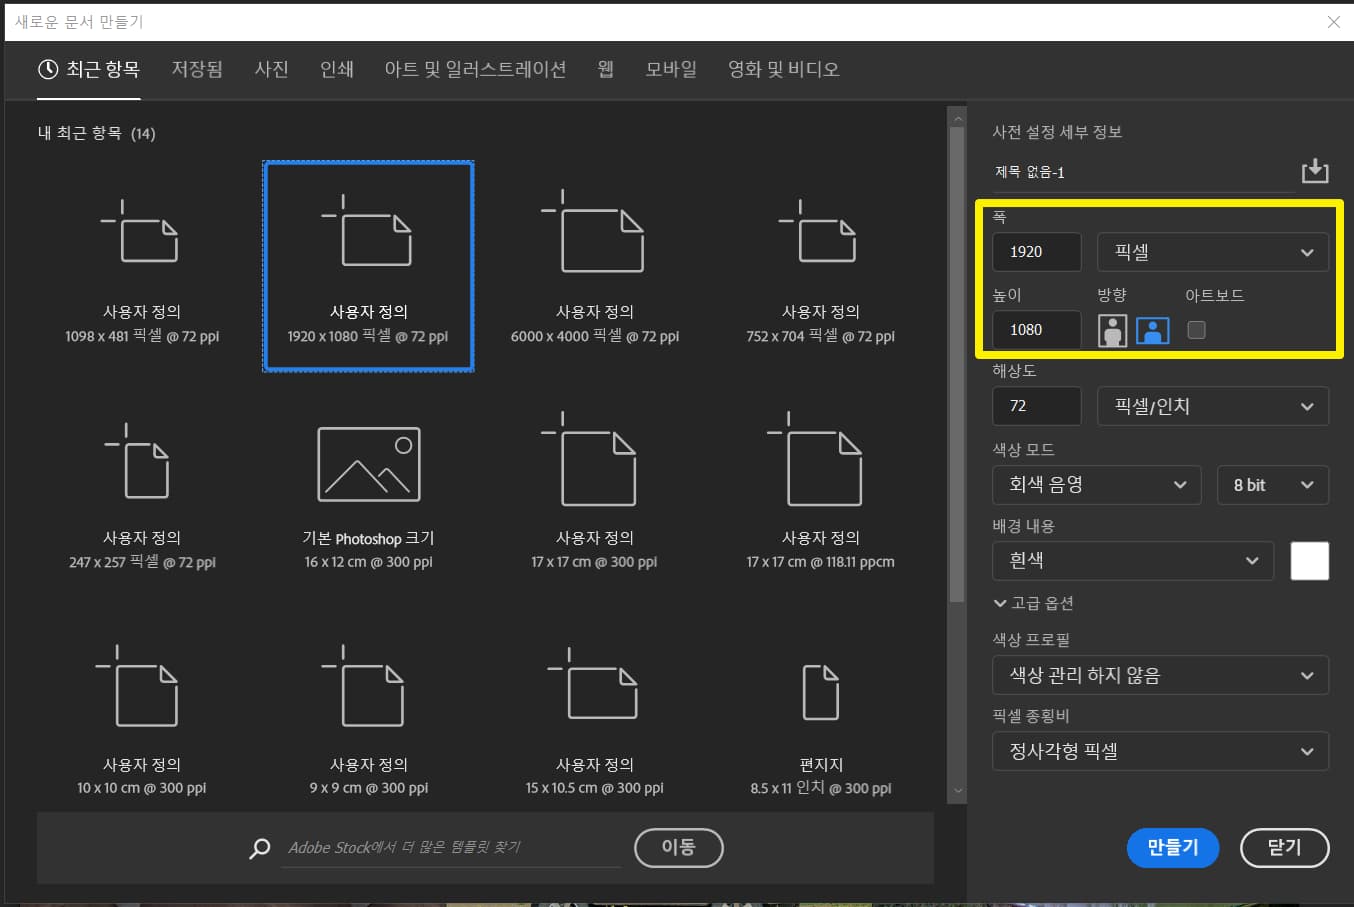The width and height of the screenshot is (1354, 907).
Task: Switch to the 저장됨 tab
Action: pyautogui.click(x=197, y=69)
